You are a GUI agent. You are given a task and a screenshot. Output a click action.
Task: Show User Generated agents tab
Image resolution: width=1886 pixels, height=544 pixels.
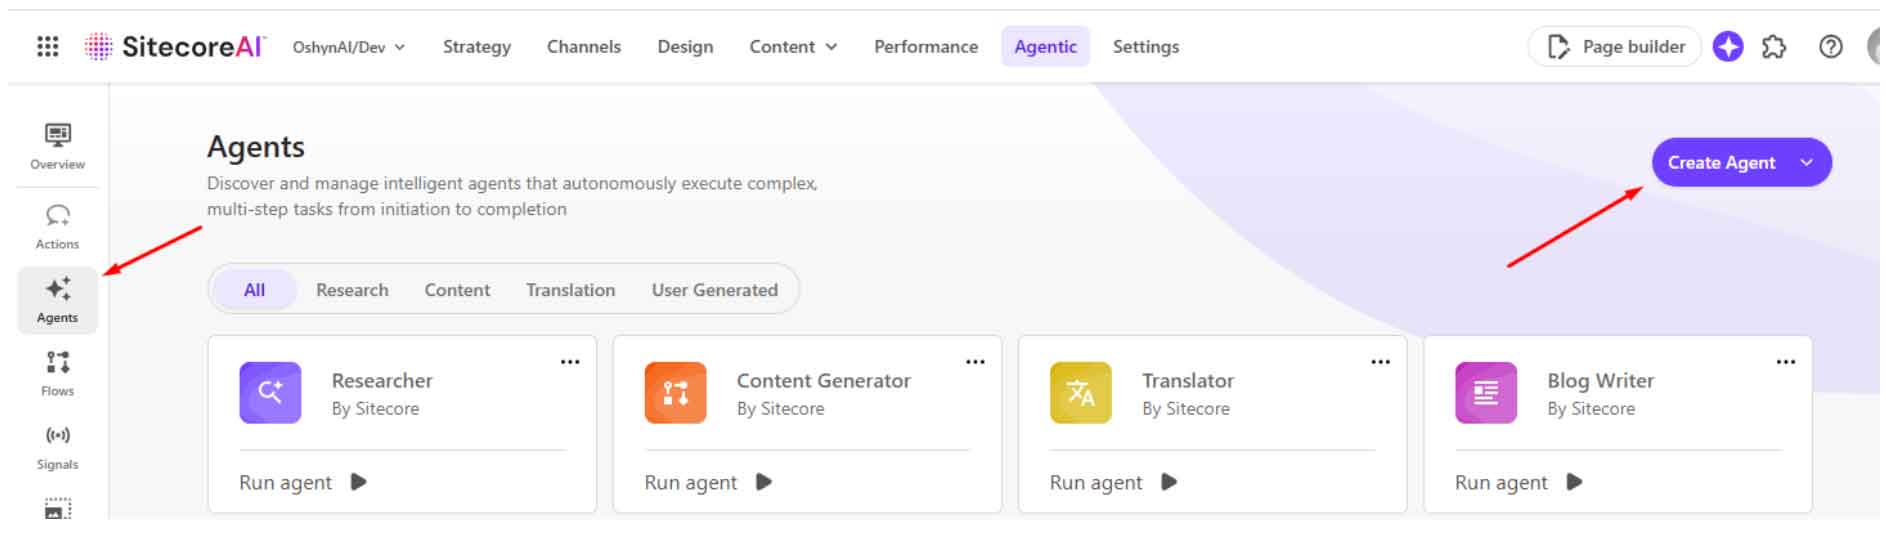coord(715,290)
